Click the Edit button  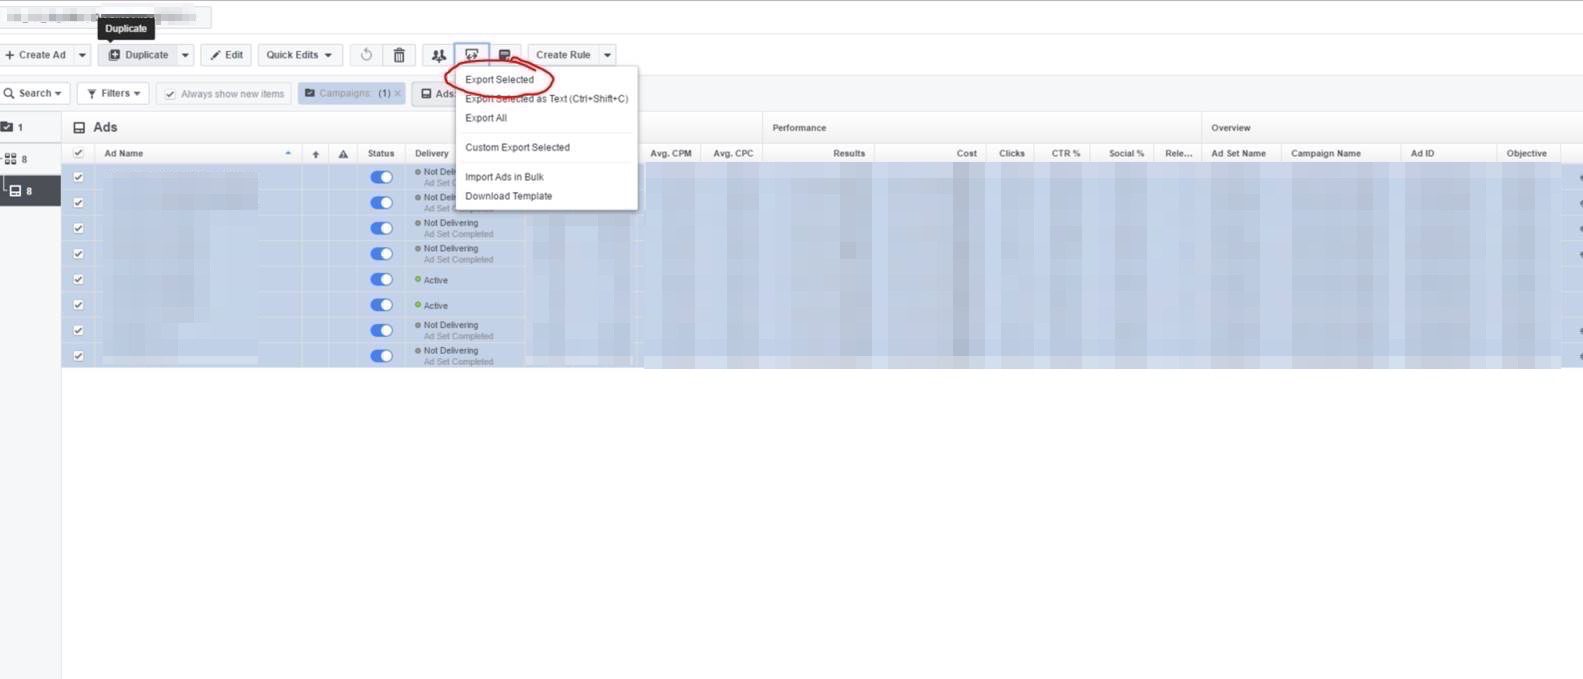point(226,55)
